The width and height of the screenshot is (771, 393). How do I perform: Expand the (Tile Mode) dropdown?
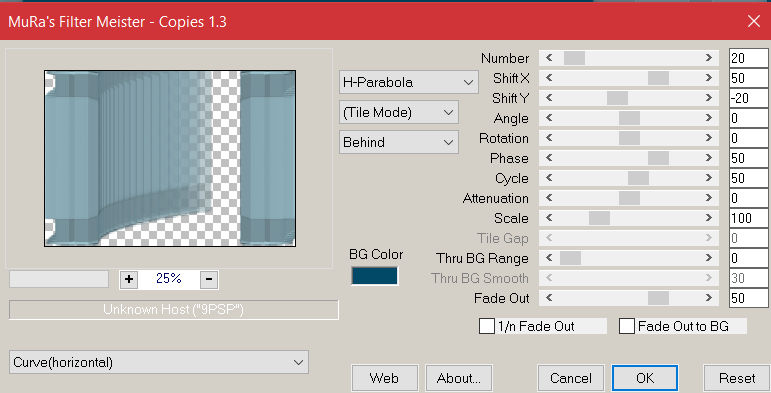click(x=399, y=112)
